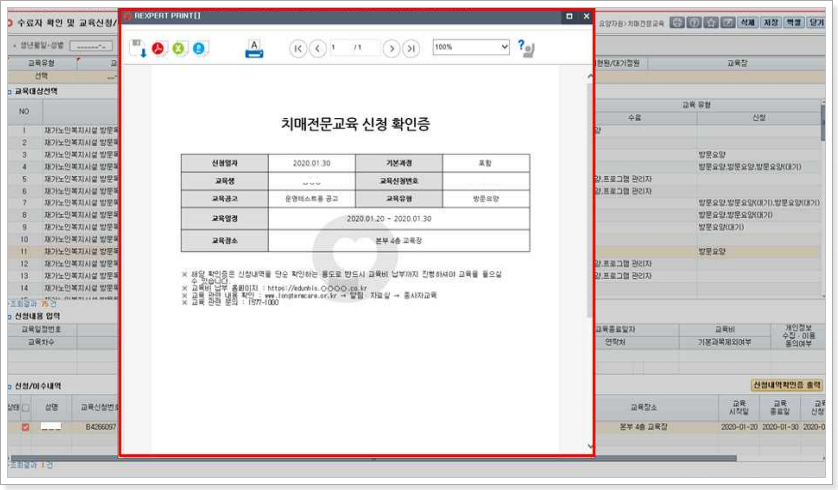Click the 2020.01.30 application date in the report
The width and height of the screenshot is (838, 490).
312,164
